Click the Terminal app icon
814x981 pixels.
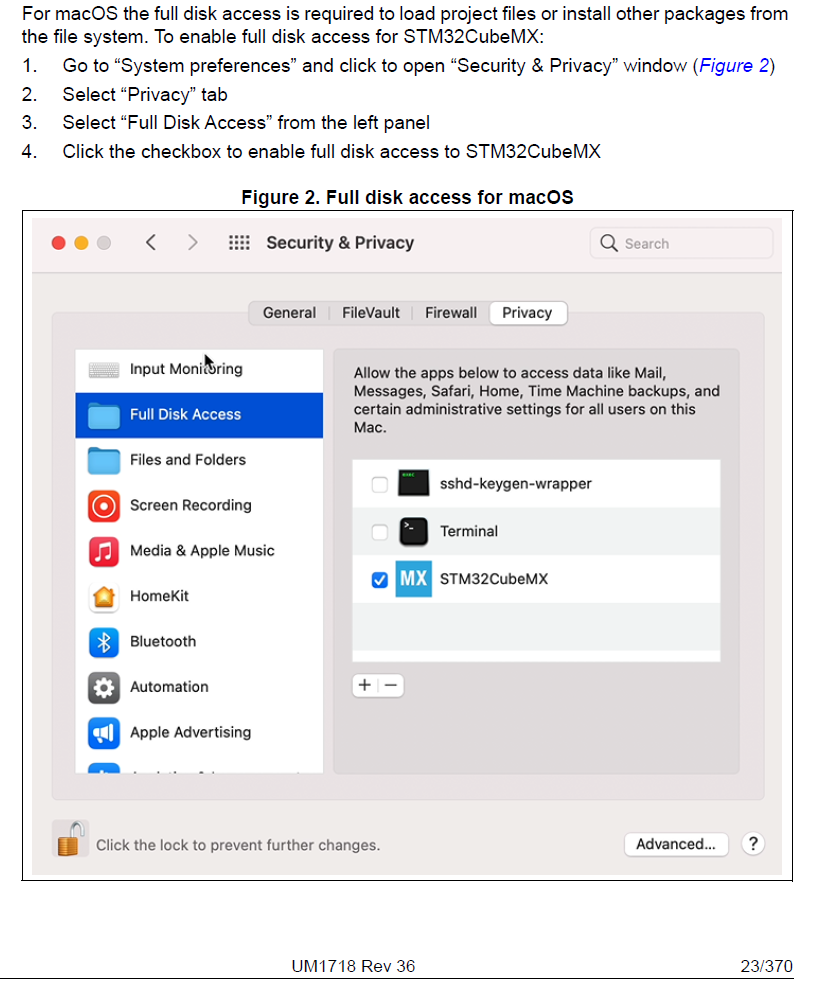coord(414,532)
